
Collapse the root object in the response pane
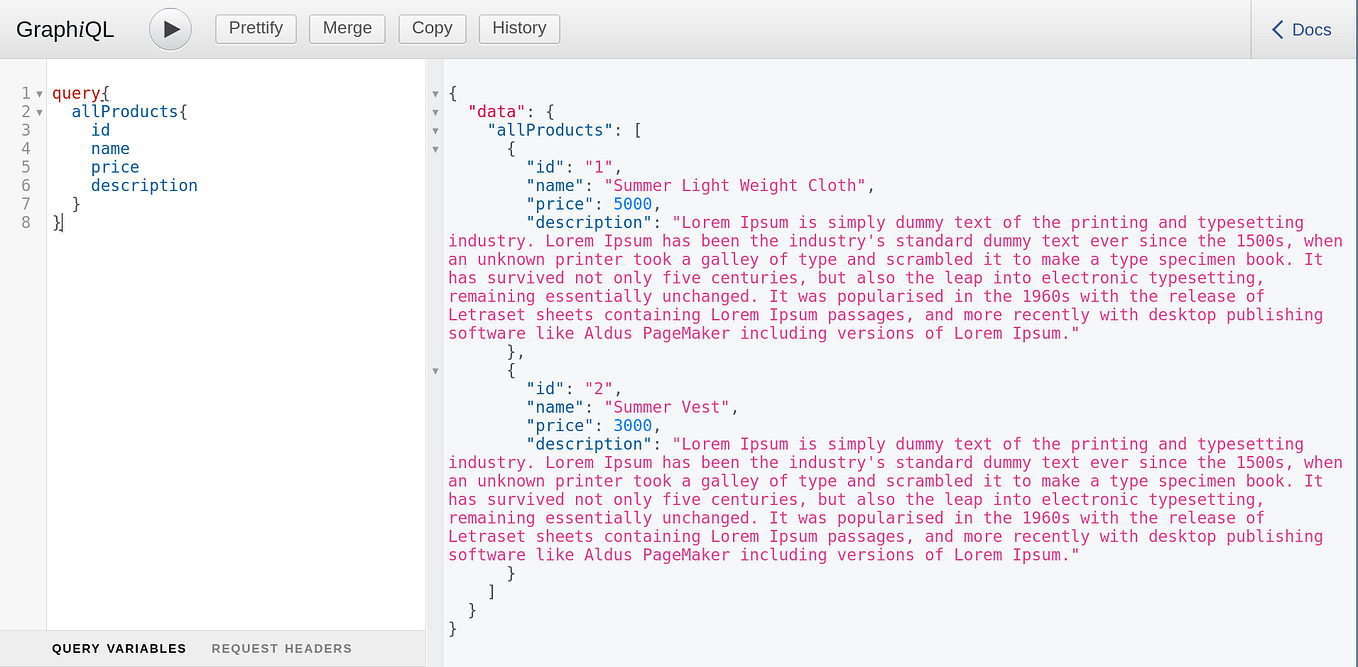click(x=435, y=93)
